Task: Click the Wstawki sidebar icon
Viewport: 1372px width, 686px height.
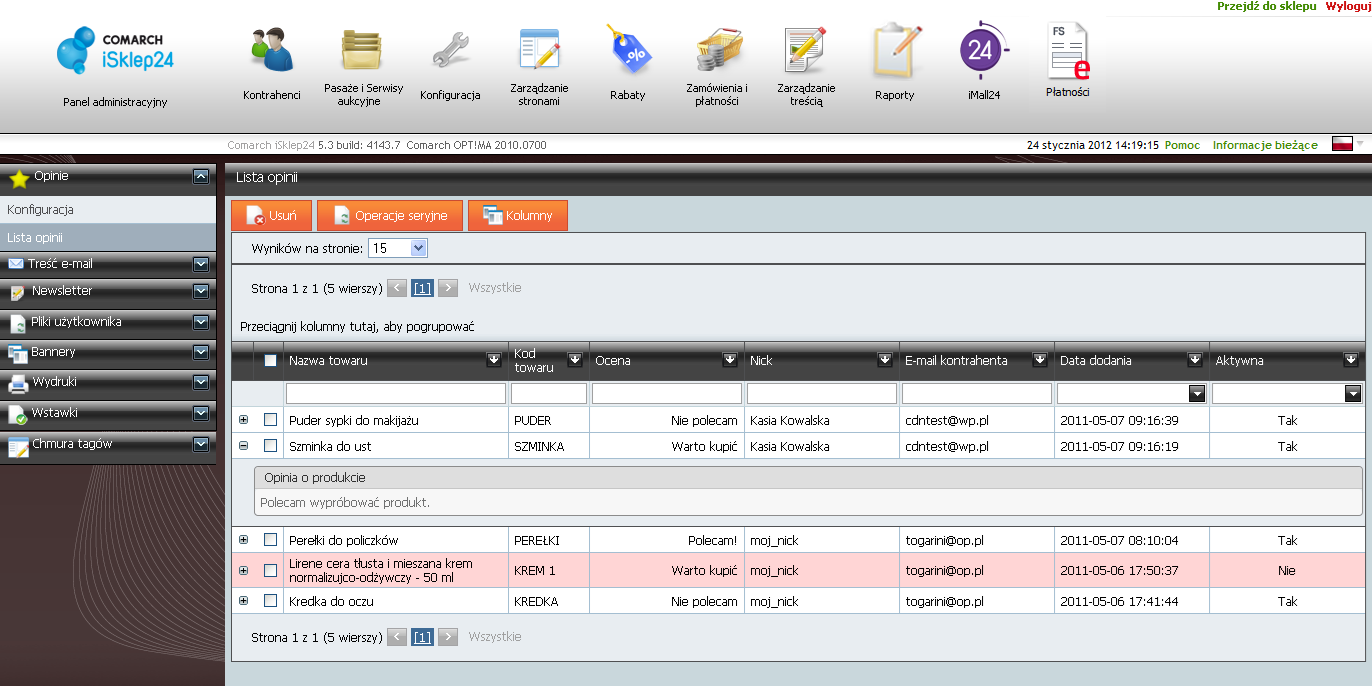Action: 17,414
